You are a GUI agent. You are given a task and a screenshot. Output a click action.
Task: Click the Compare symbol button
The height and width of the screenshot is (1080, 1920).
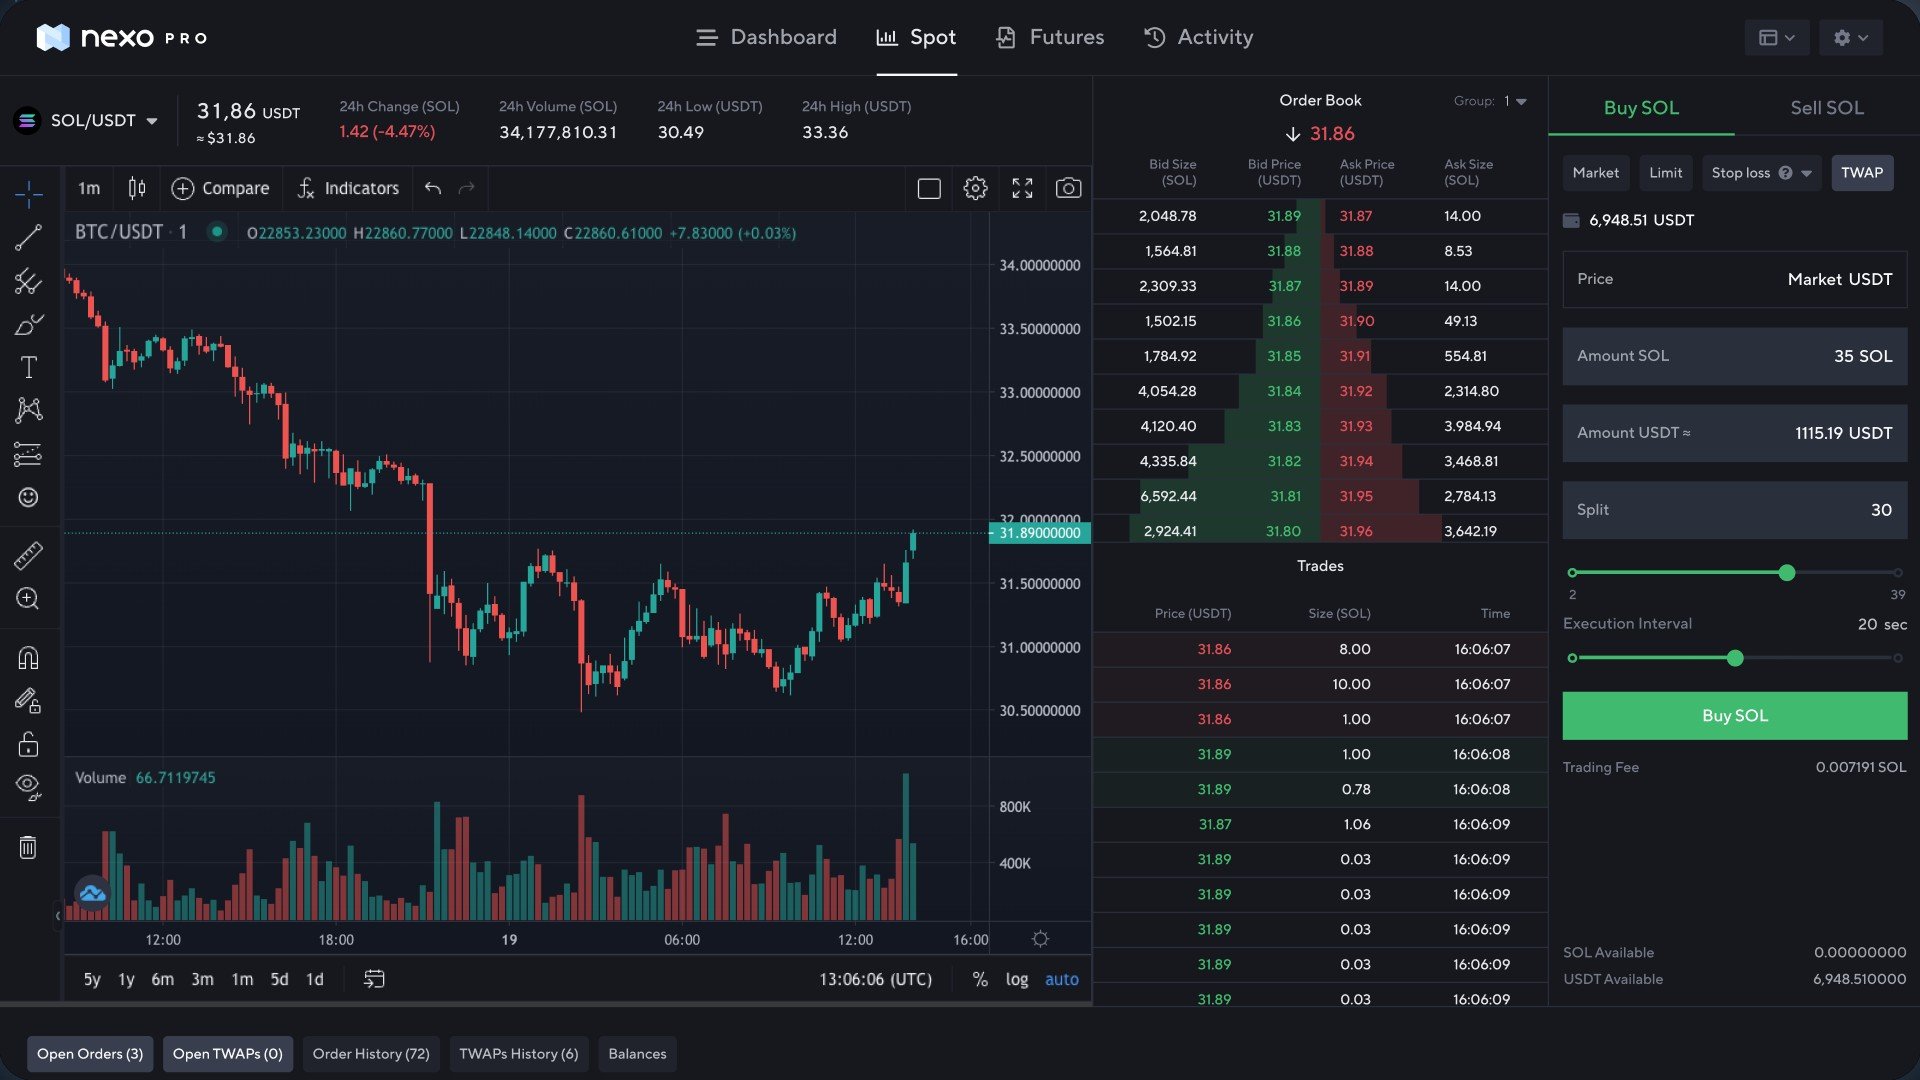[220, 188]
